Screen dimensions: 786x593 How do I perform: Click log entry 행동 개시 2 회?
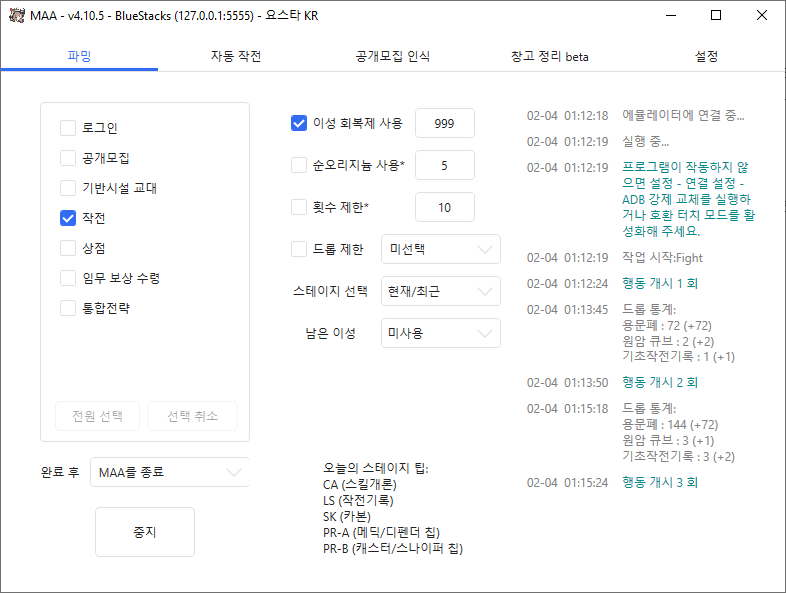click(660, 383)
